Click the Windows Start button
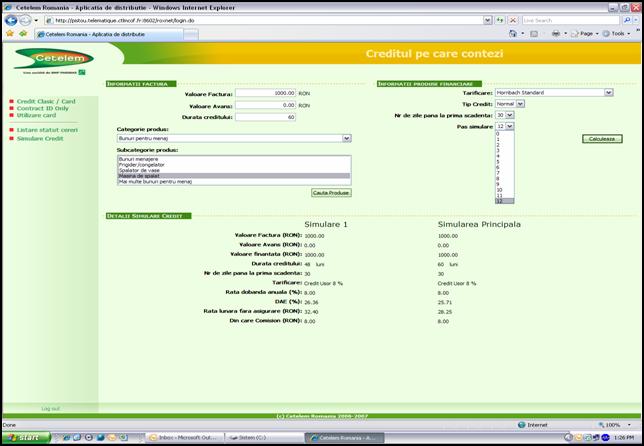Image resolution: width=644 pixels, height=446 pixels. [25, 438]
